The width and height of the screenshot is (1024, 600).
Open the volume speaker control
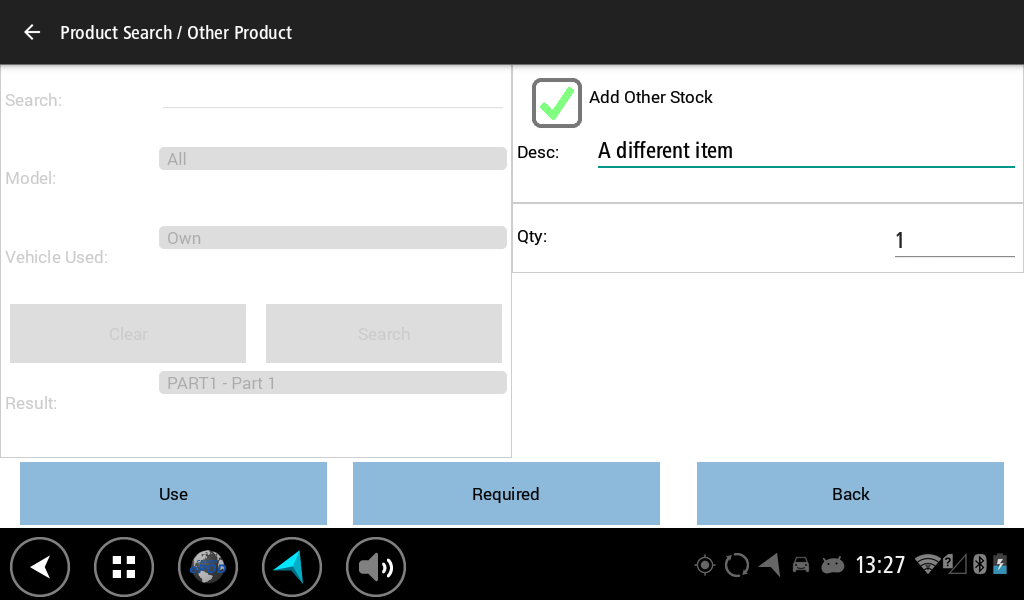tap(376, 567)
